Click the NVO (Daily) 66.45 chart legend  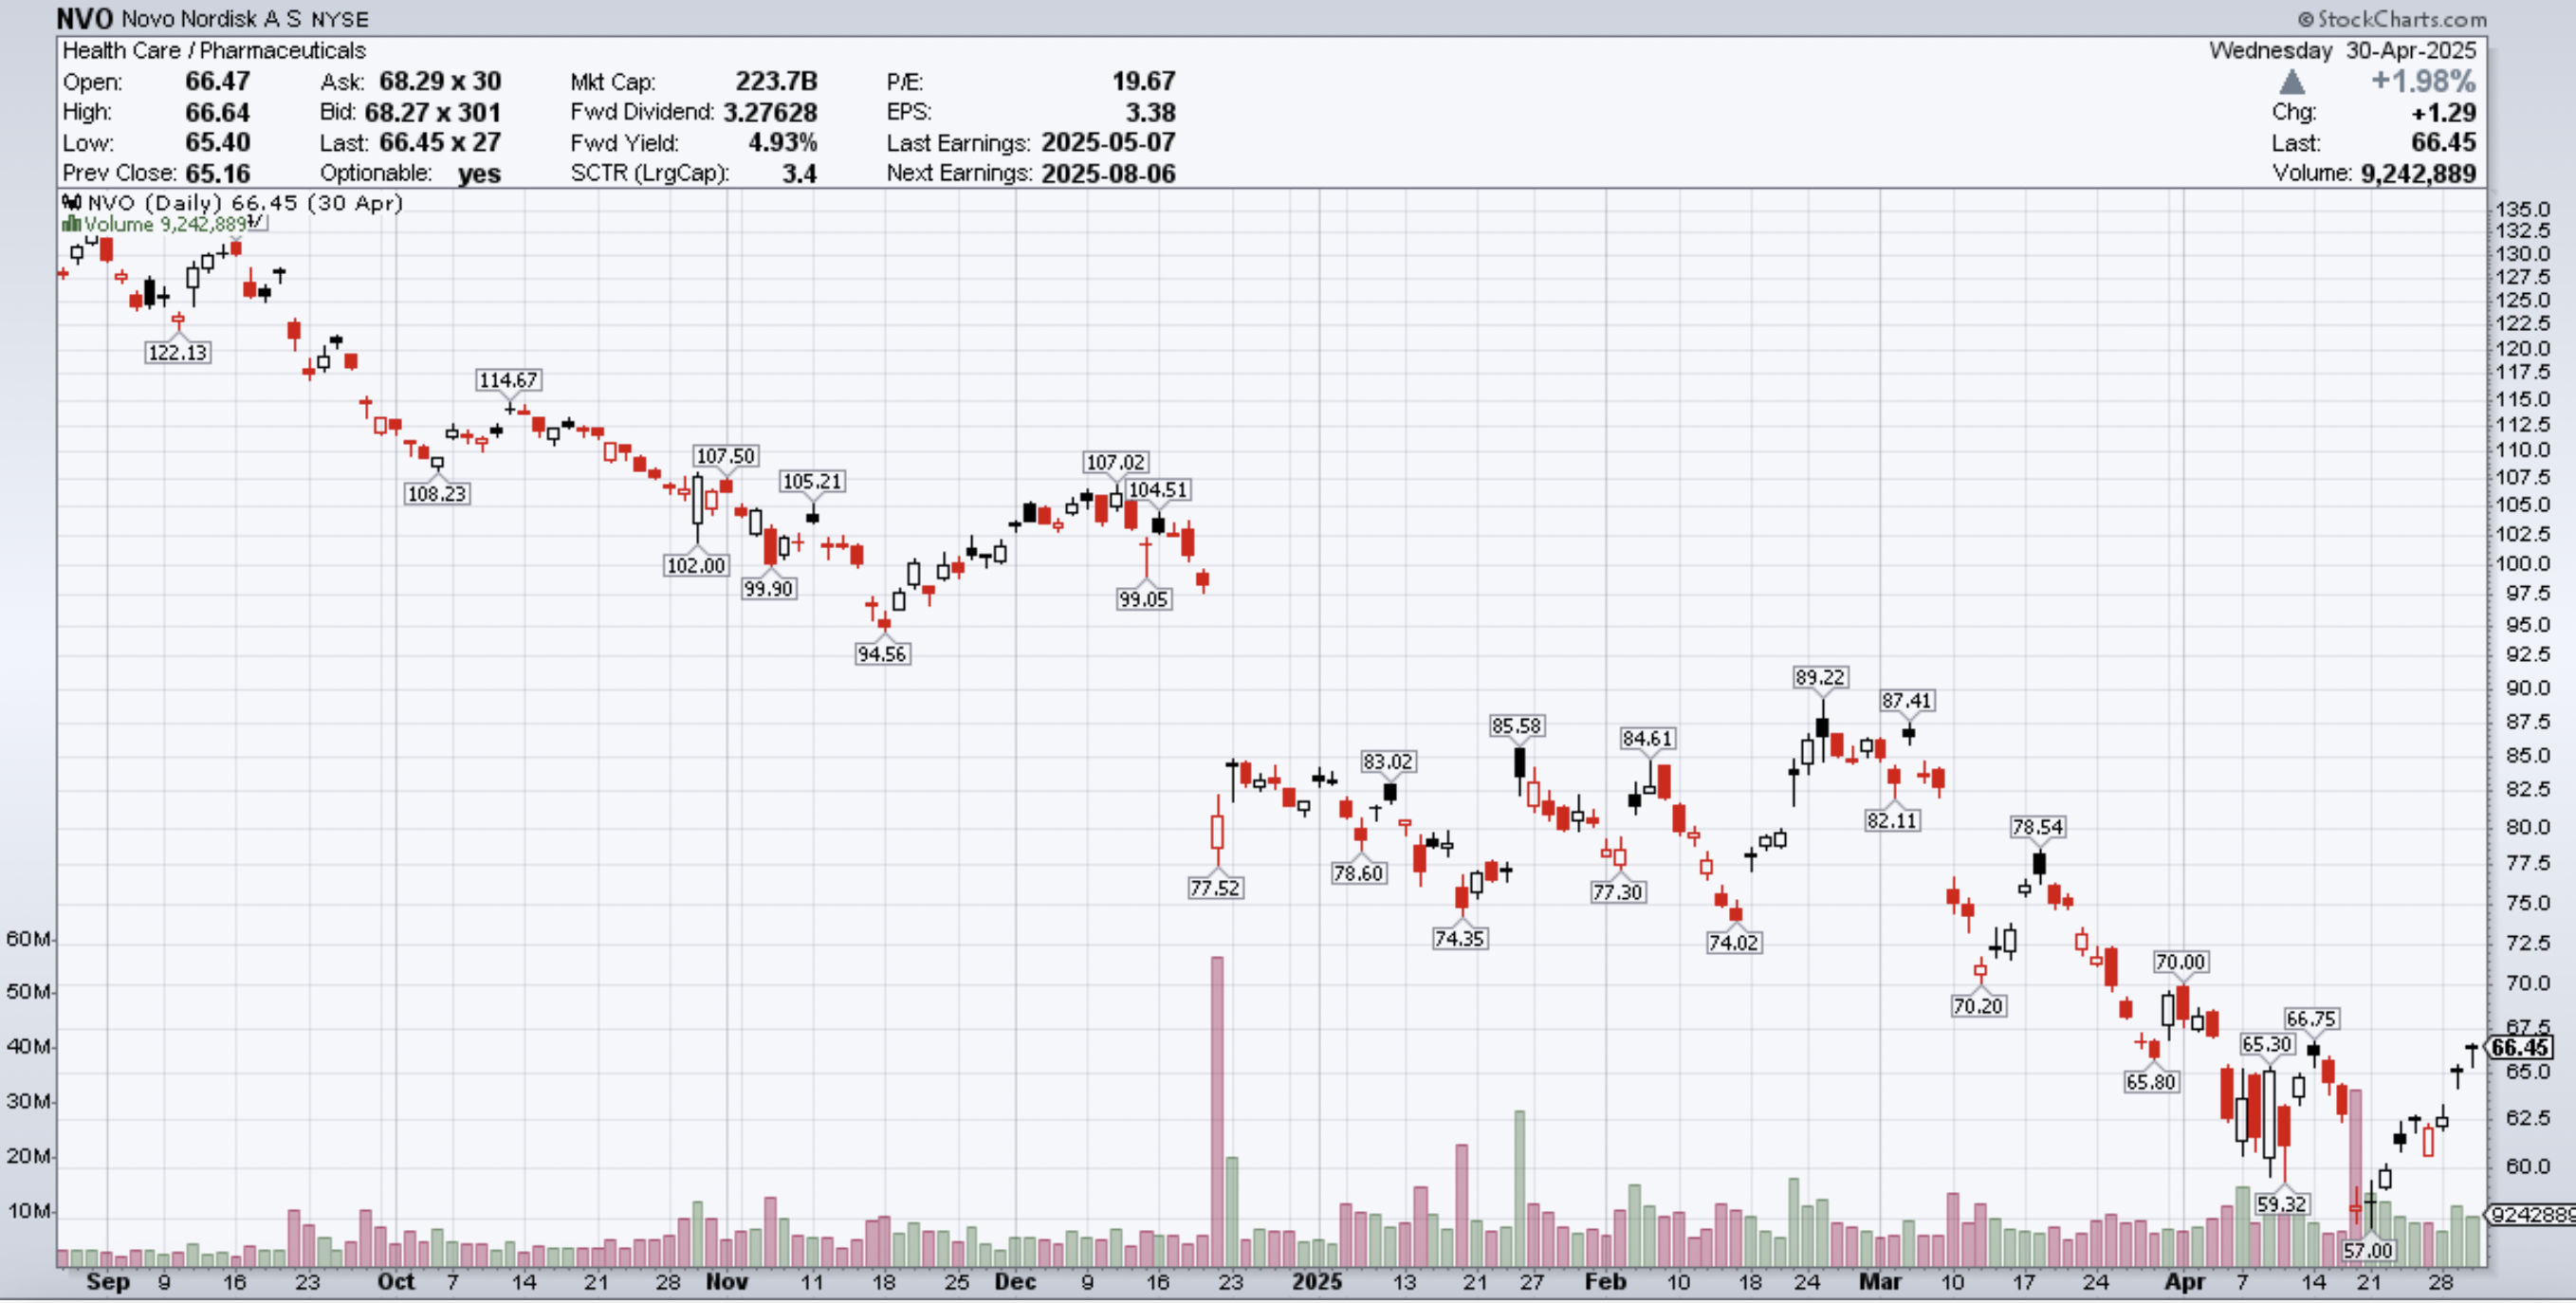click(x=244, y=203)
